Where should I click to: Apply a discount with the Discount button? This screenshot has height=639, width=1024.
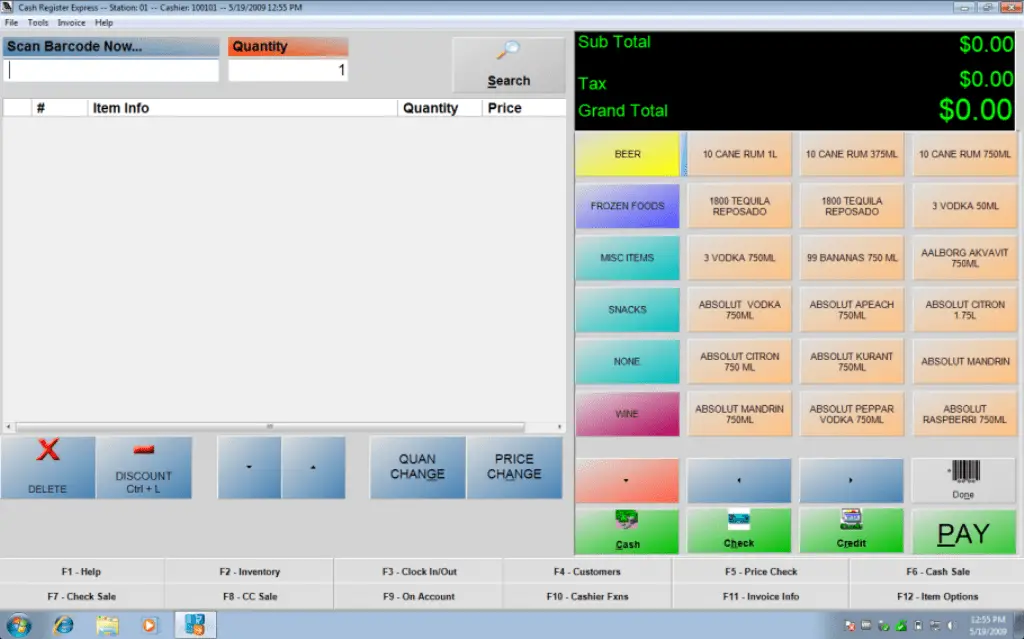coord(143,468)
